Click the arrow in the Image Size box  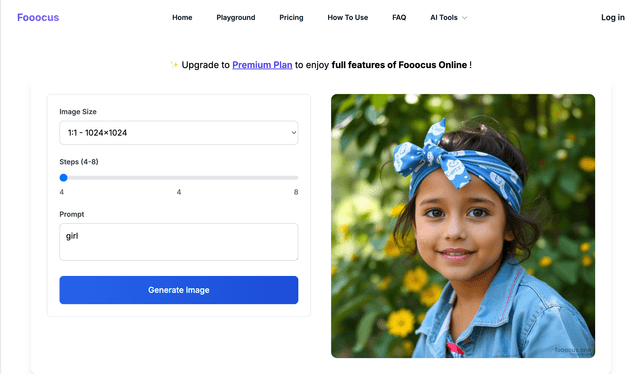[x=293, y=133]
